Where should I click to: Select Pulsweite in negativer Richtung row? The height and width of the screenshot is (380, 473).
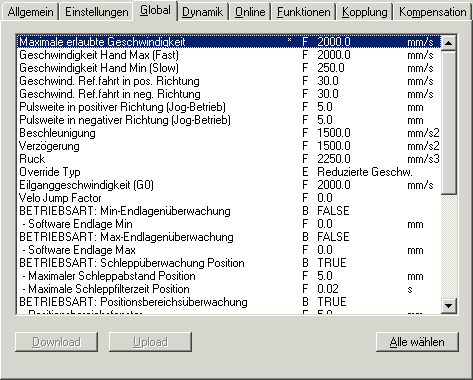pos(229,120)
